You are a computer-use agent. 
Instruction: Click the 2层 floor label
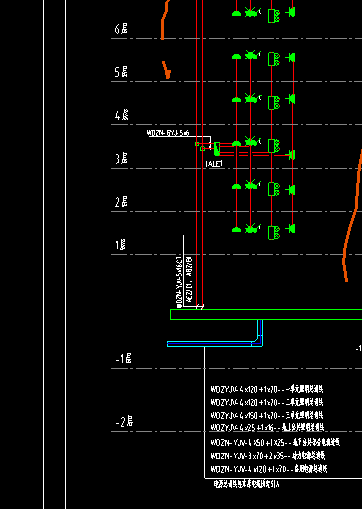121,202
